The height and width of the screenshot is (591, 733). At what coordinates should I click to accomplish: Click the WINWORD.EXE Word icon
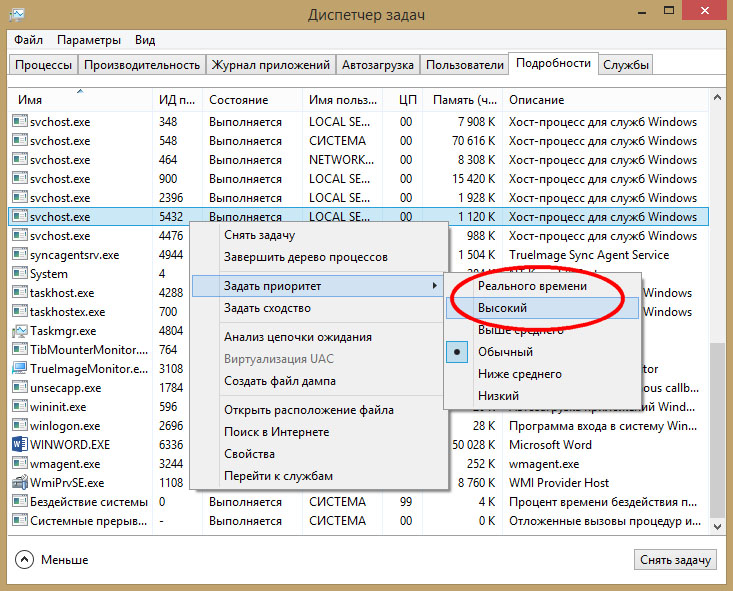click(x=20, y=444)
